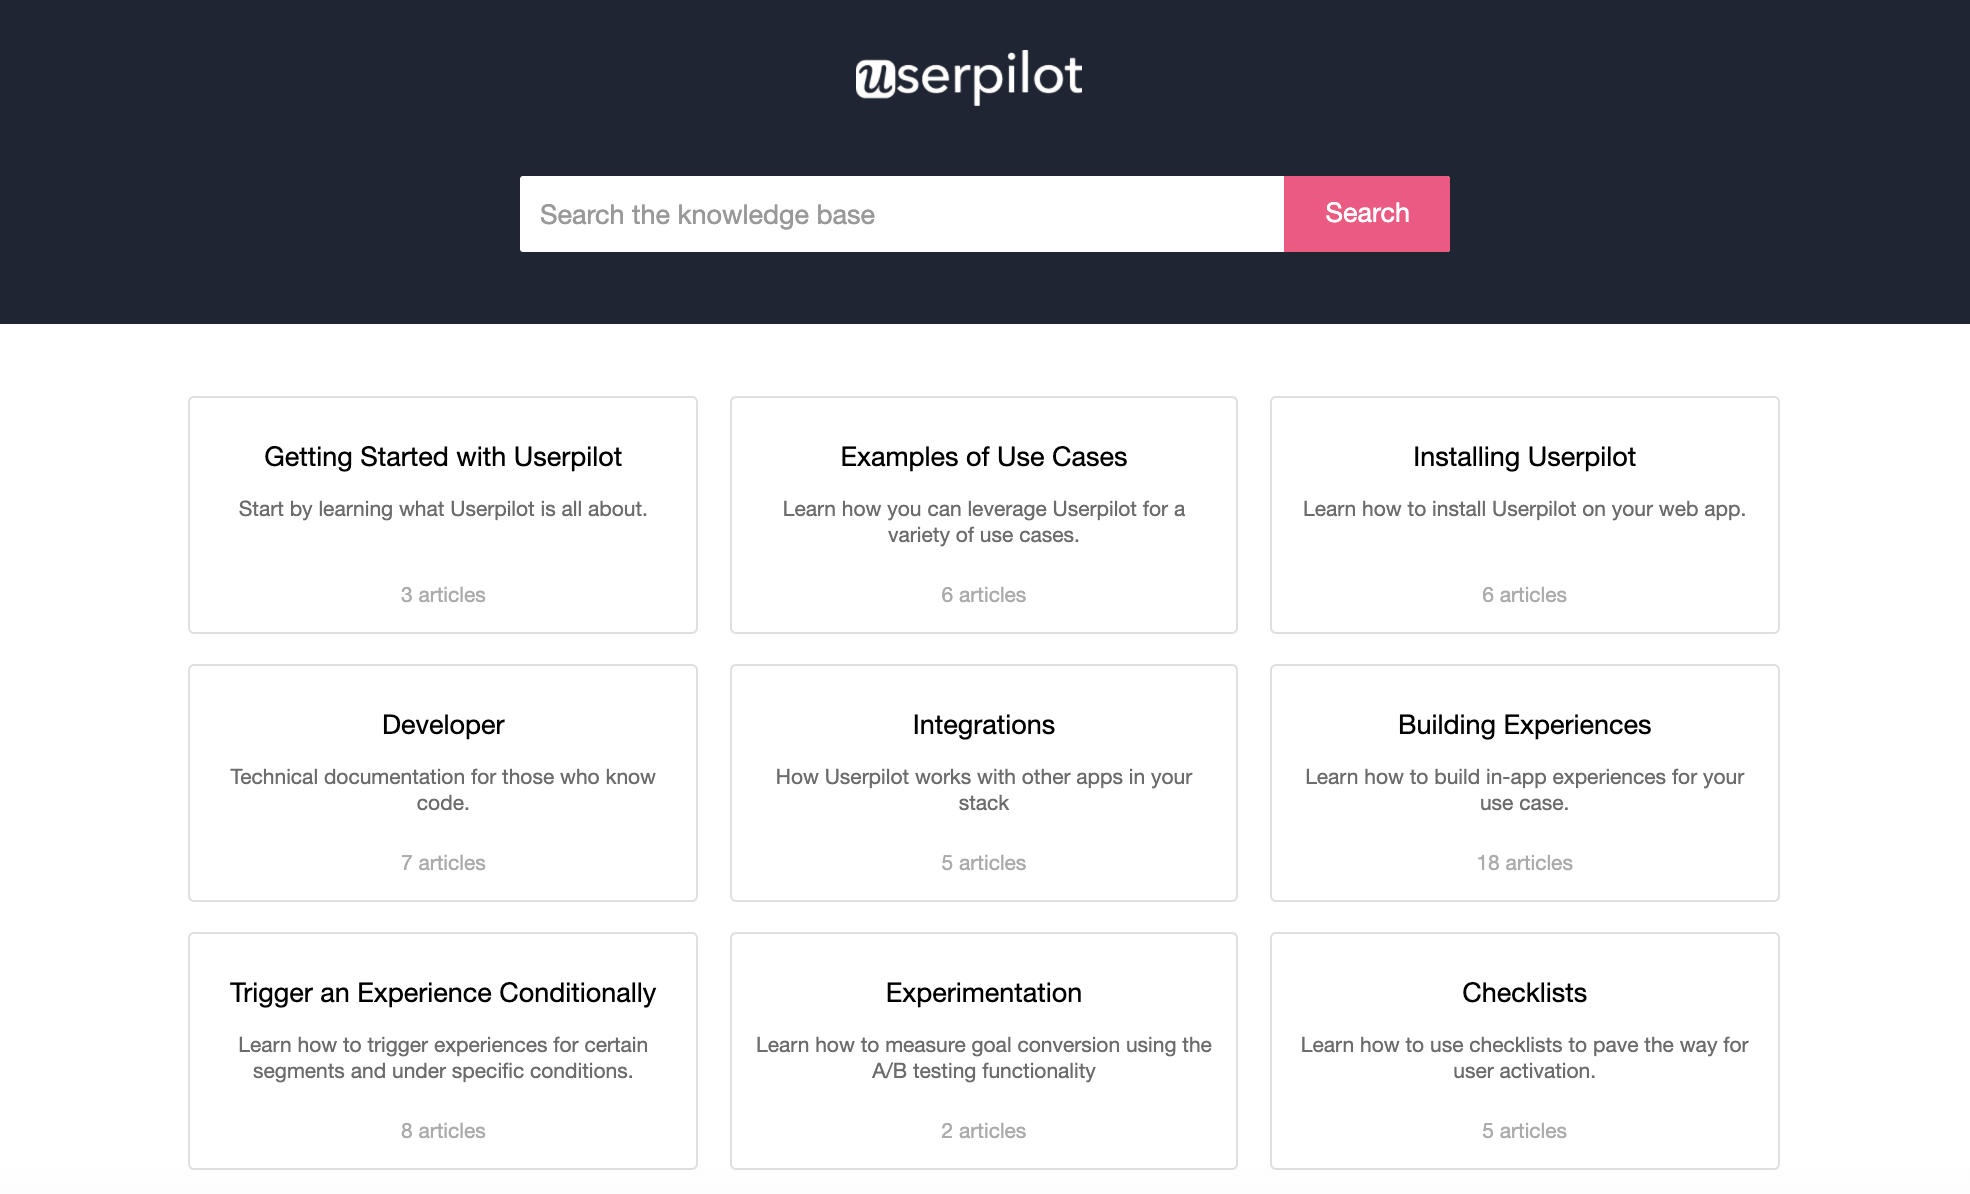Click '7 articles' under Developer
The image size is (1970, 1194).
(442, 863)
